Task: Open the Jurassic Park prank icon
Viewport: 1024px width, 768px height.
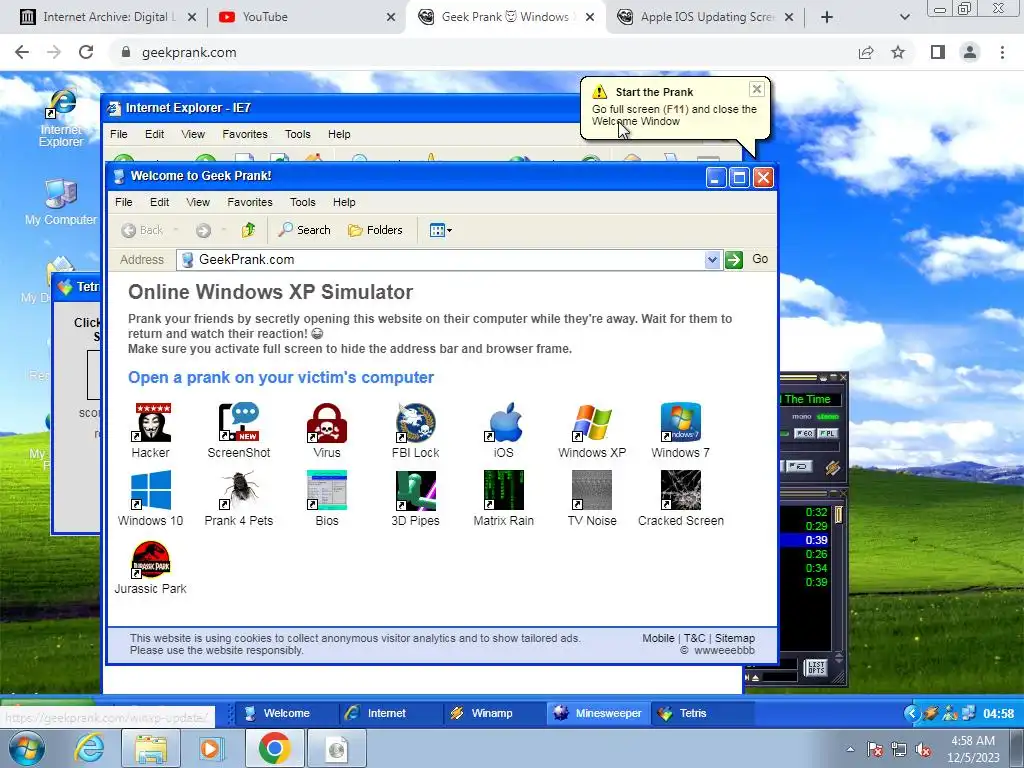Action: click(x=151, y=567)
